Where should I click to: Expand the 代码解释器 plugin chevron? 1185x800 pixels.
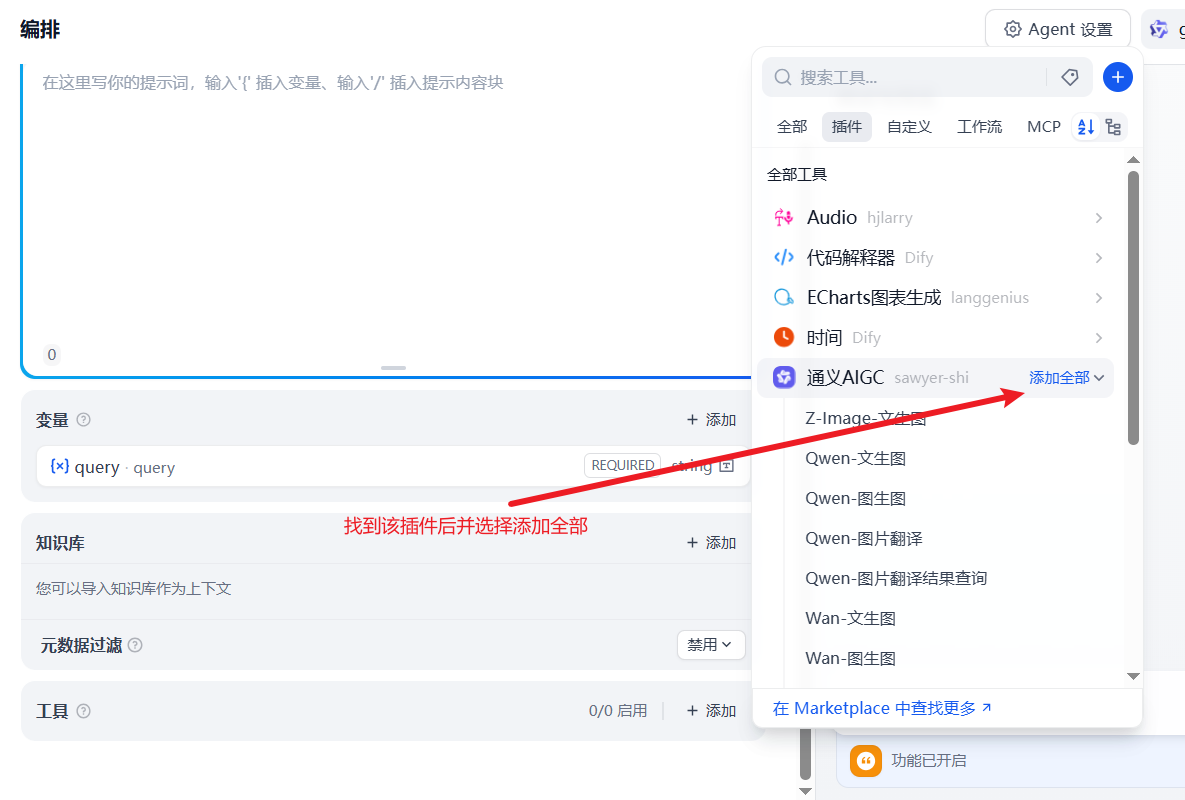coord(1099,258)
